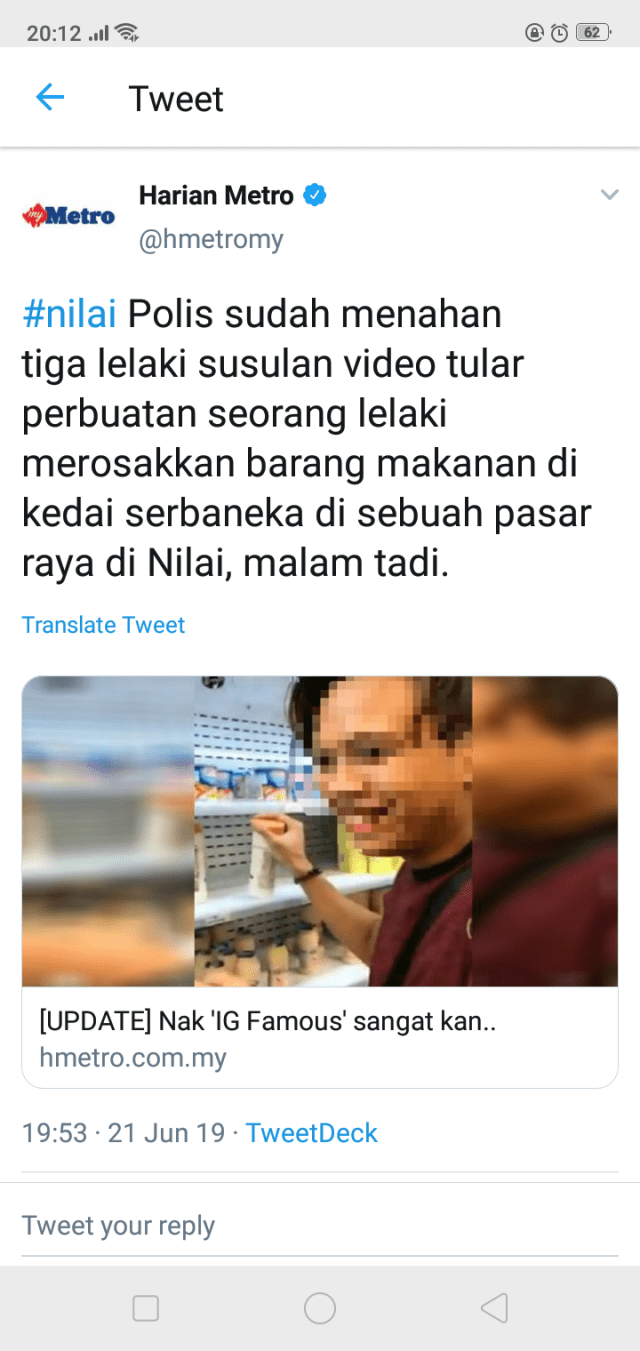The height and width of the screenshot is (1351, 640).
Task: Open Harian Metro profile picture
Action: 69,215
